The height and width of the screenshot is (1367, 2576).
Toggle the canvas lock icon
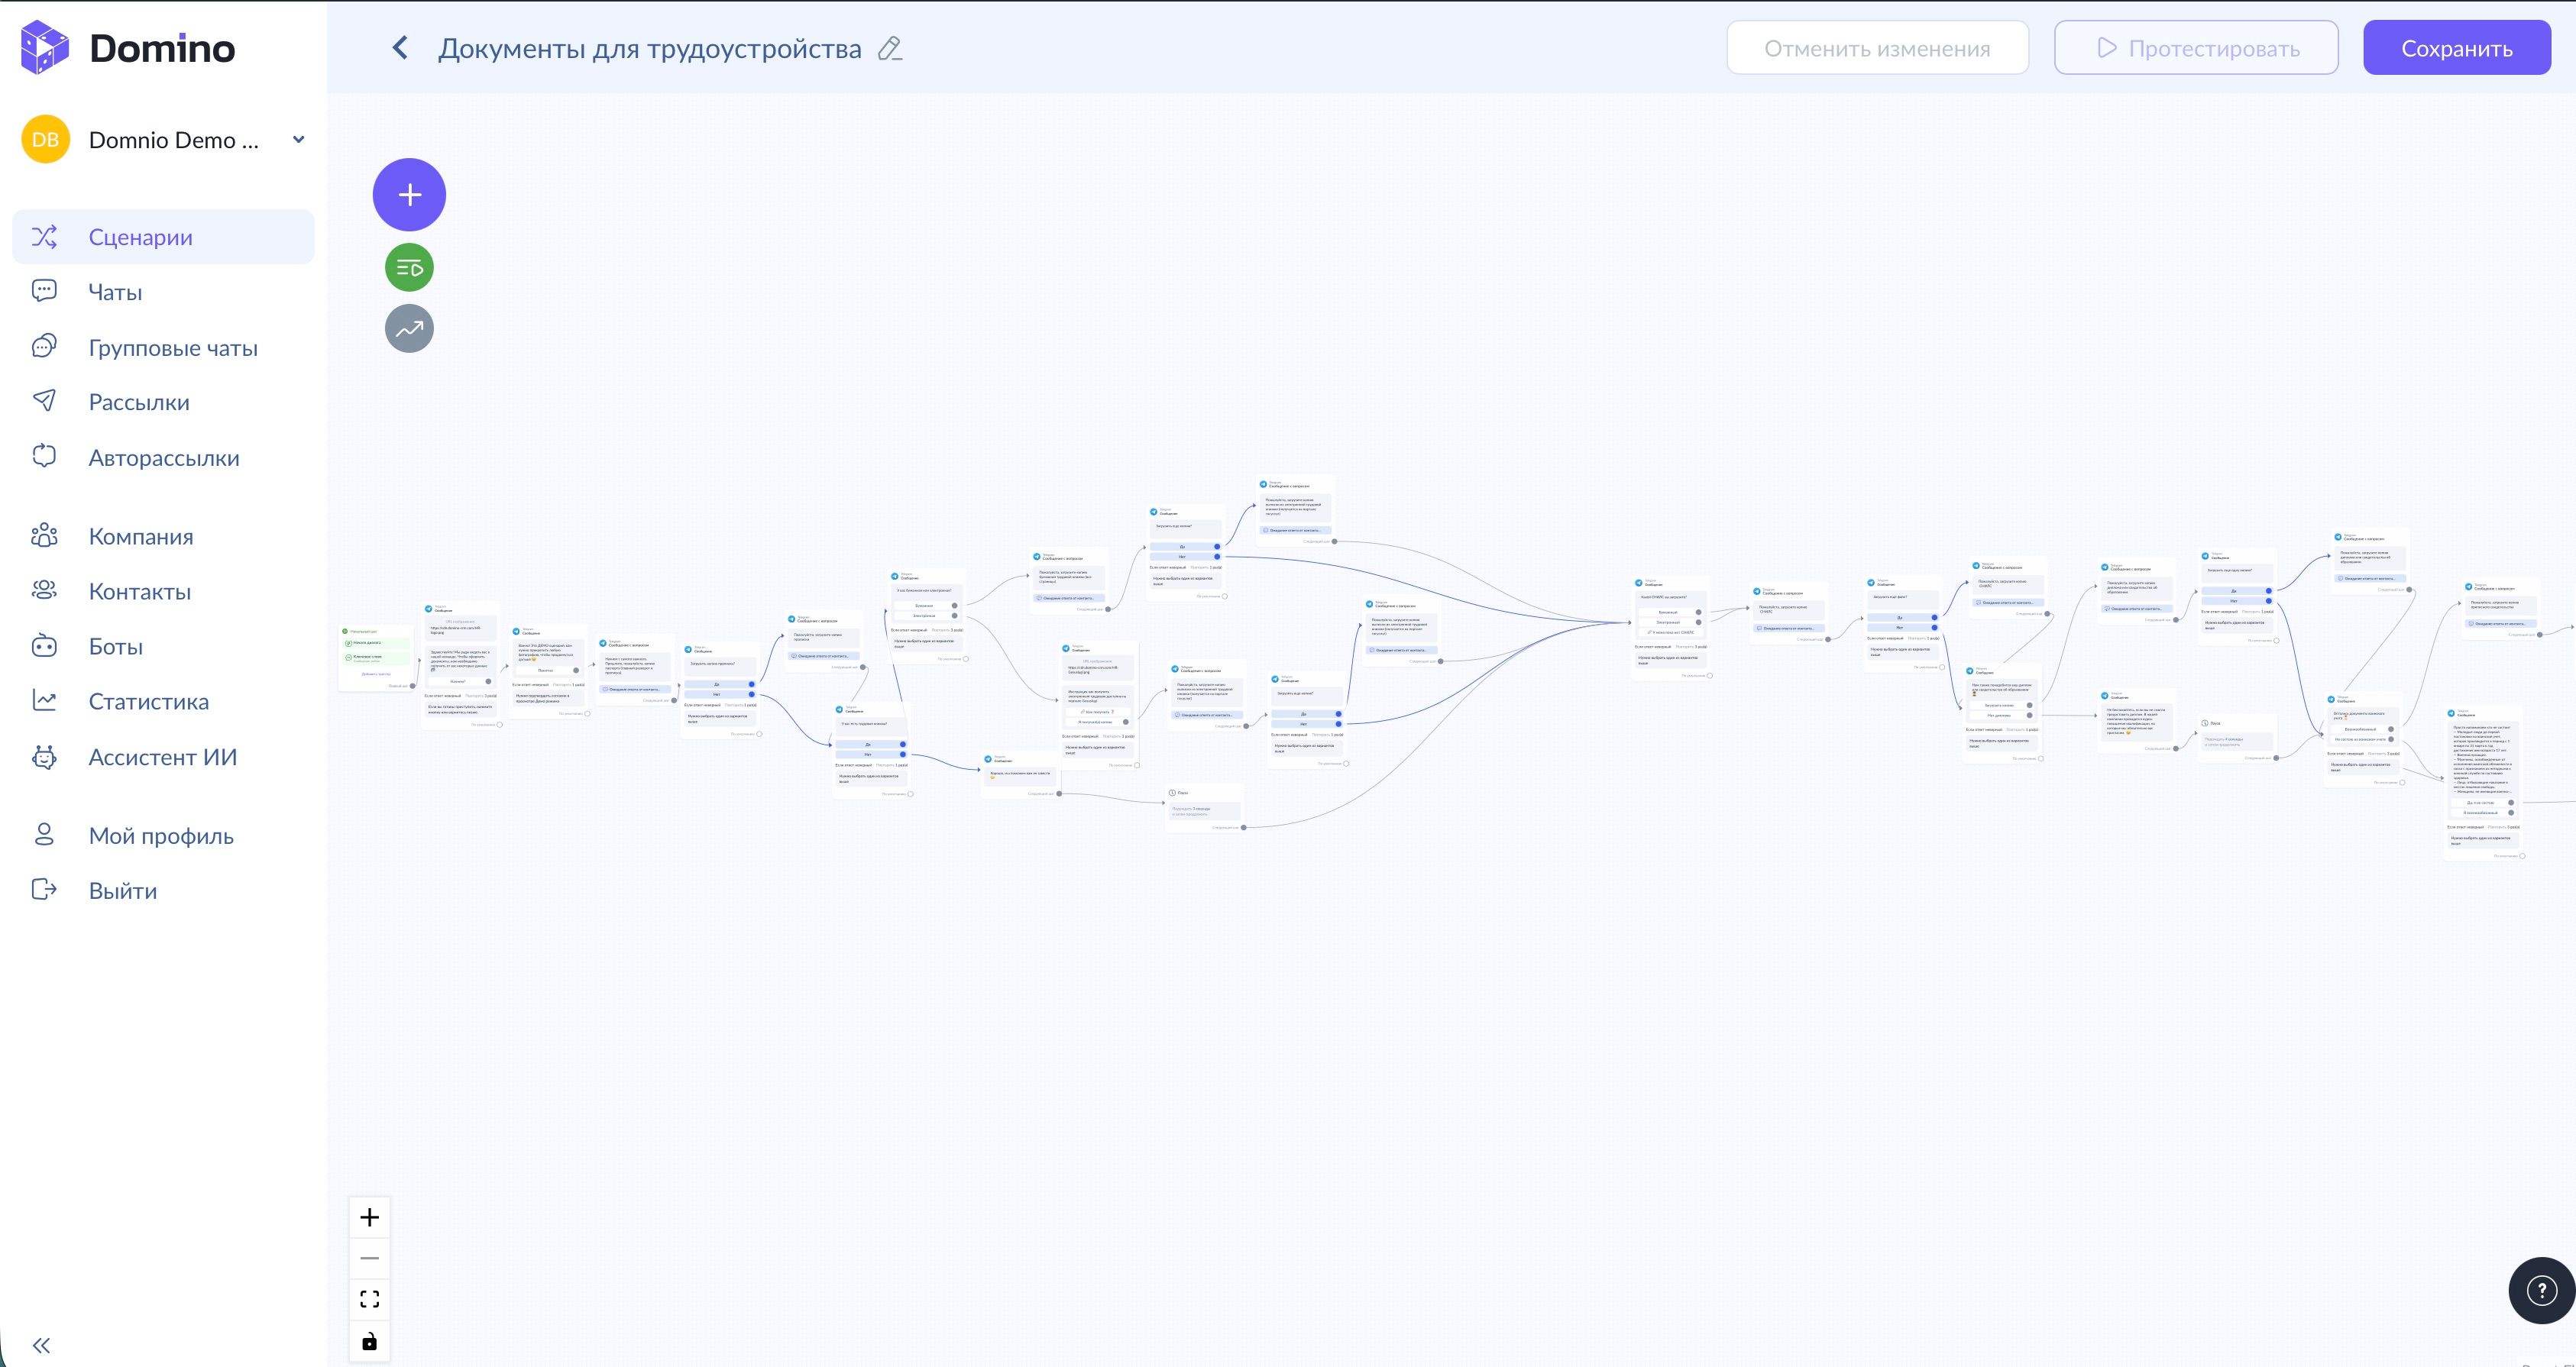click(369, 1341)
